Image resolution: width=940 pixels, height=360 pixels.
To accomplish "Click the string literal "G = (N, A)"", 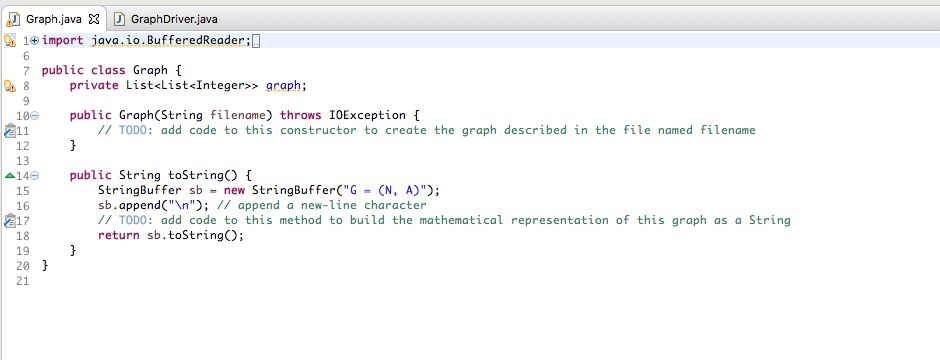I will point(384,190).
